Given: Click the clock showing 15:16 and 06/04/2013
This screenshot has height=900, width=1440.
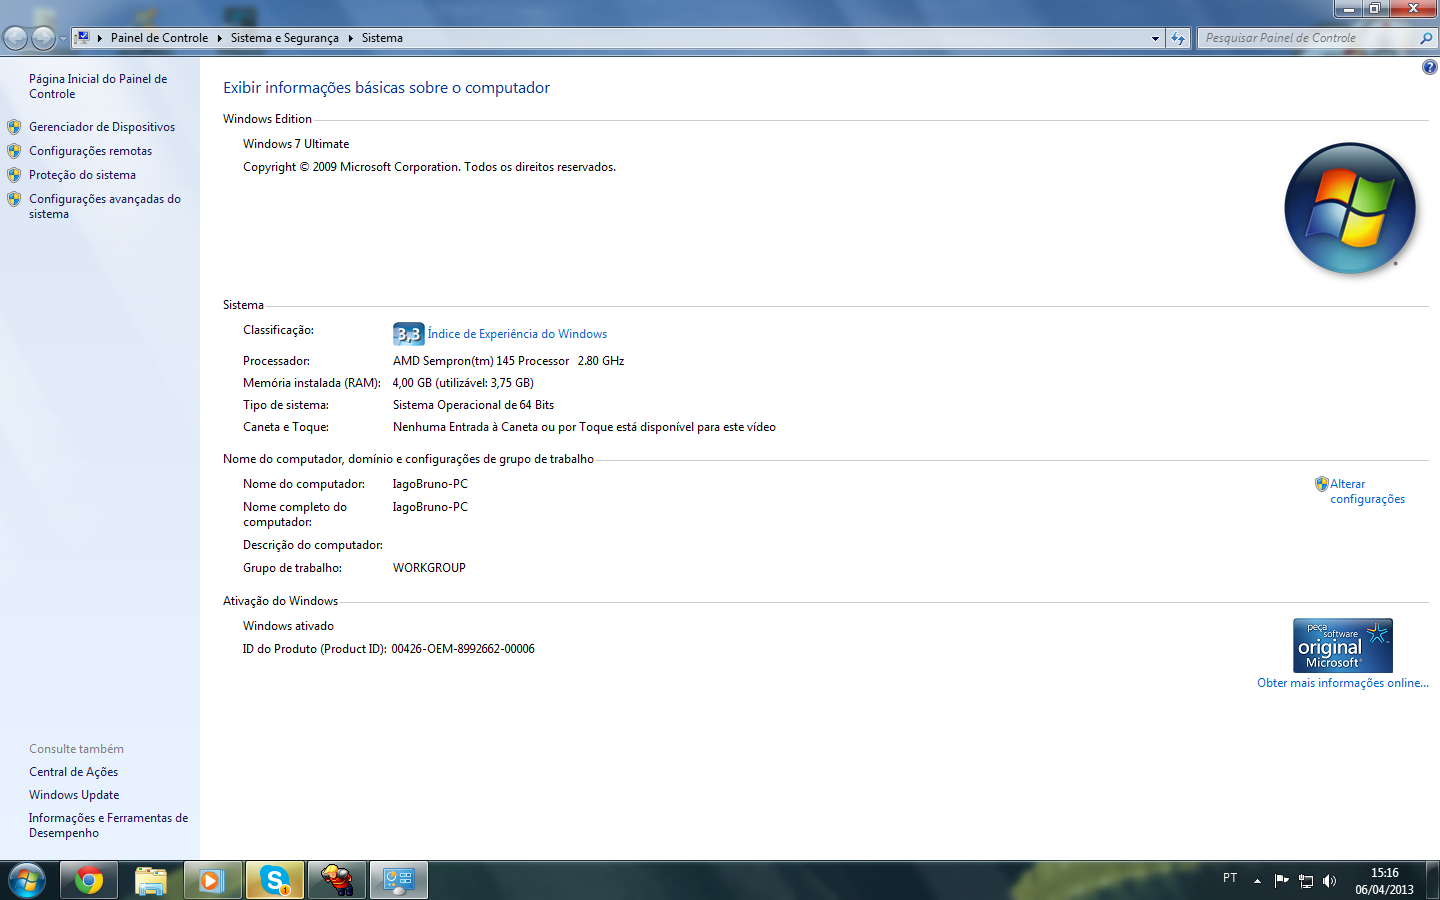Looking at the screenshot, I should (x=1384, y=881).
